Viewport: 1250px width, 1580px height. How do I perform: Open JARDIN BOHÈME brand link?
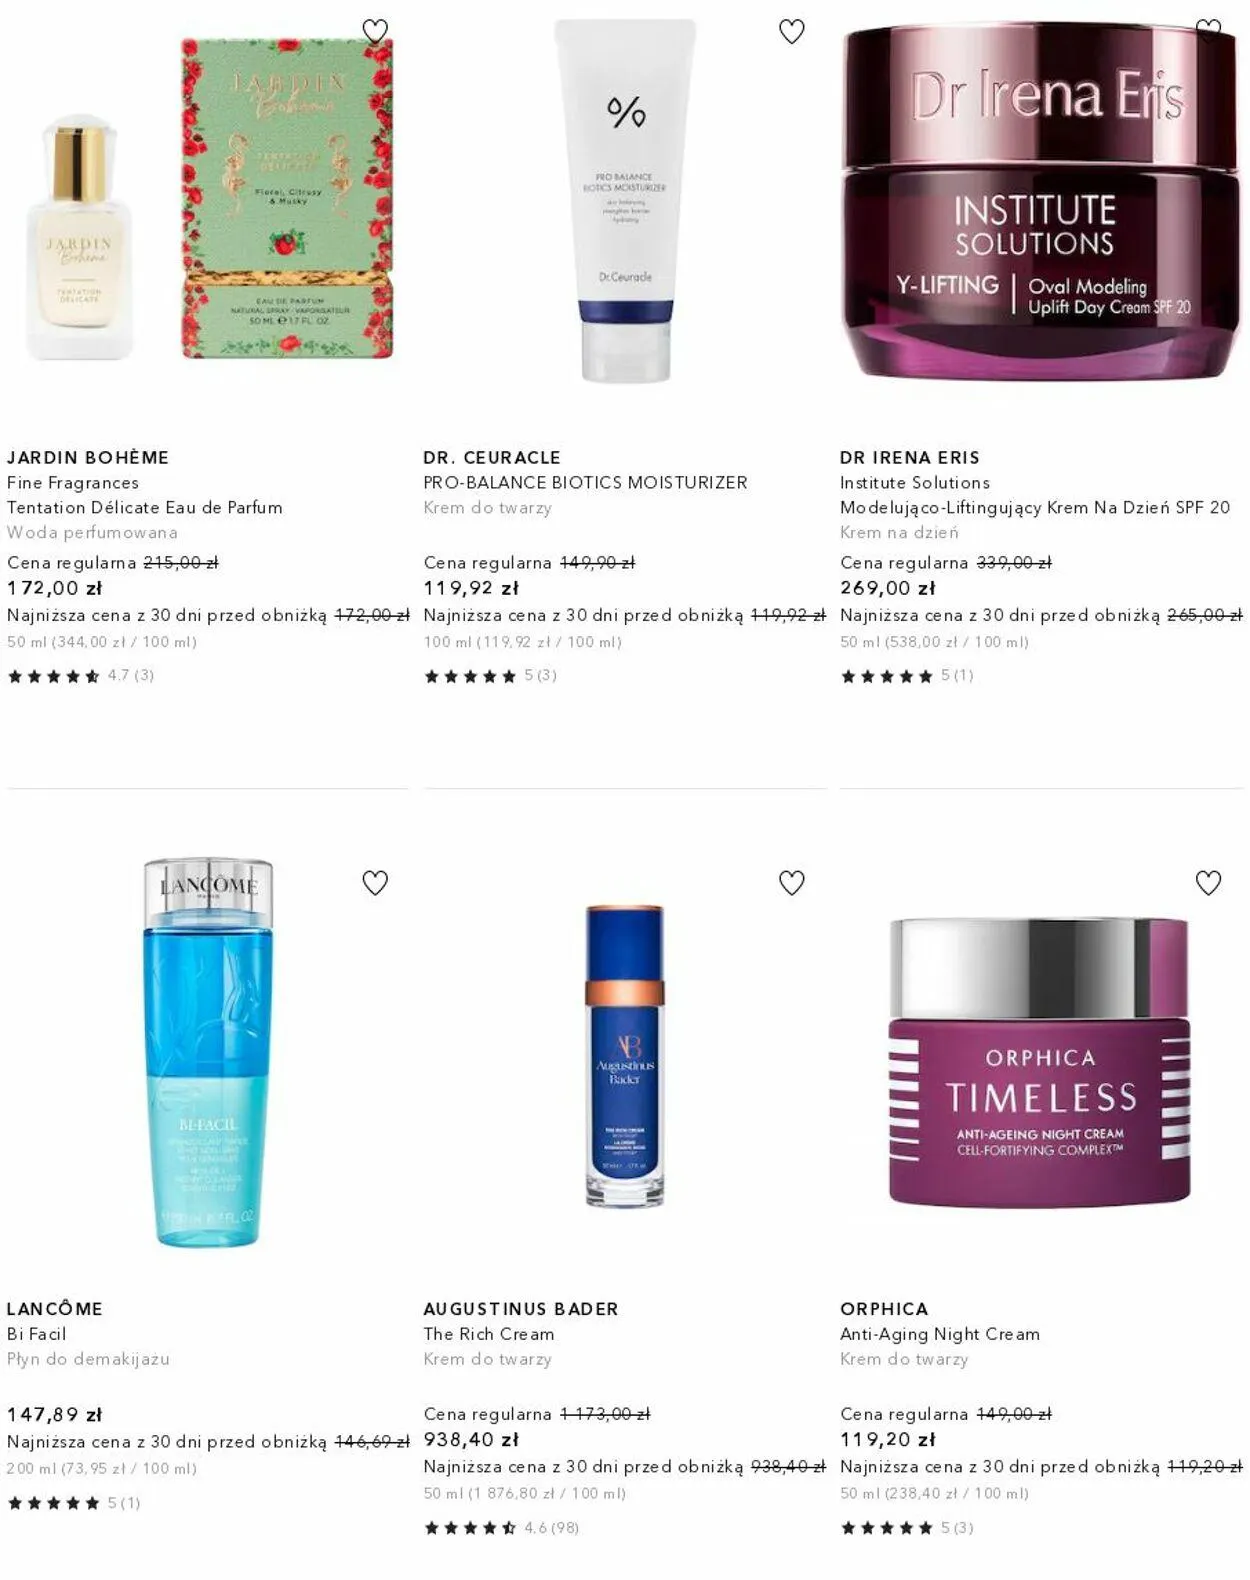[88, 458]
